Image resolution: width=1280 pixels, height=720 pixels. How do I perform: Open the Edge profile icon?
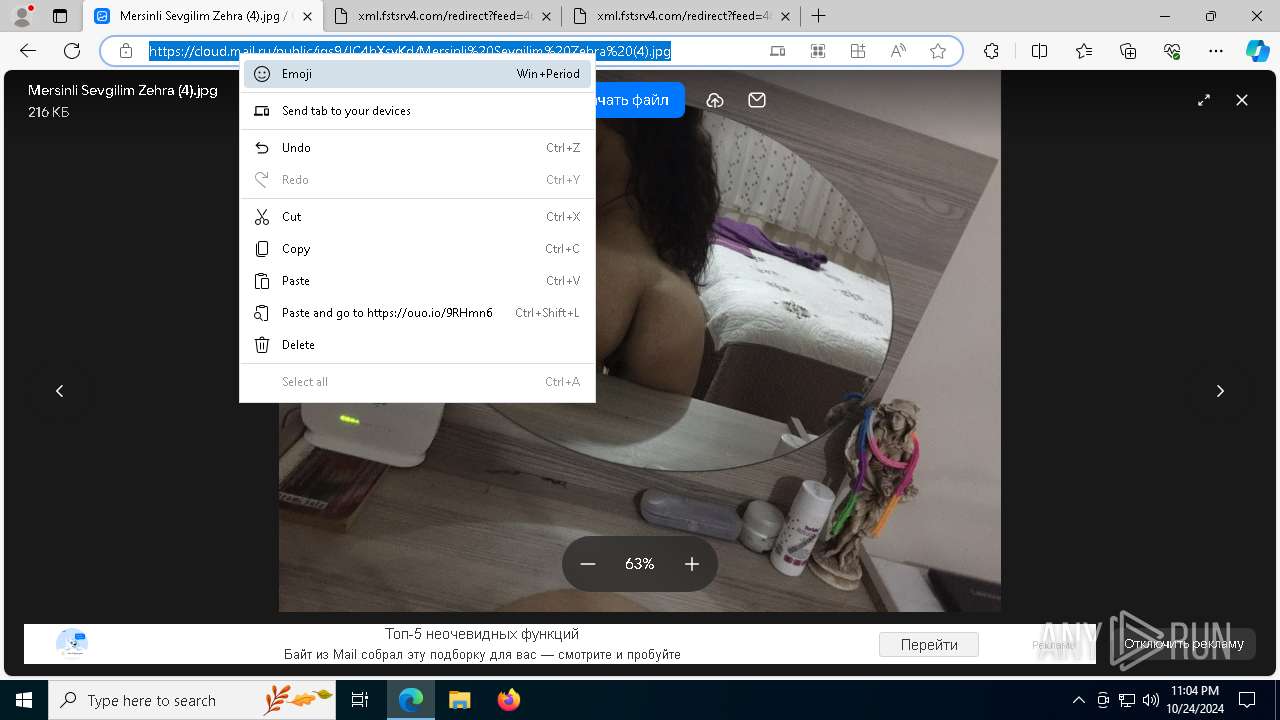tap(22, 16)
